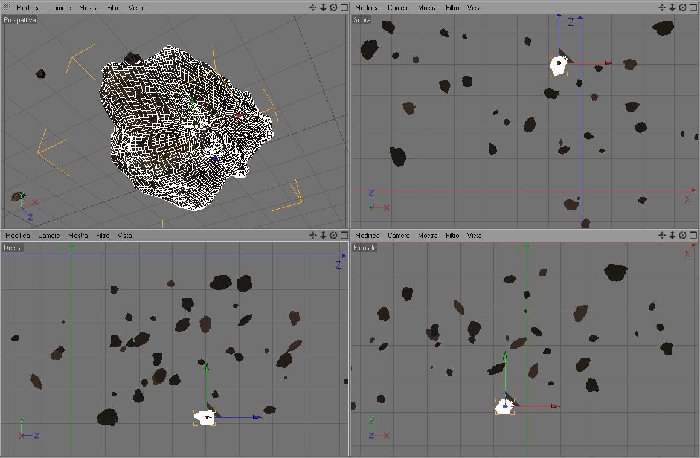The image size is (700, 458).
Task: Click the red X-axis arrow handle in the Front viewport
Action: (554, 406)
